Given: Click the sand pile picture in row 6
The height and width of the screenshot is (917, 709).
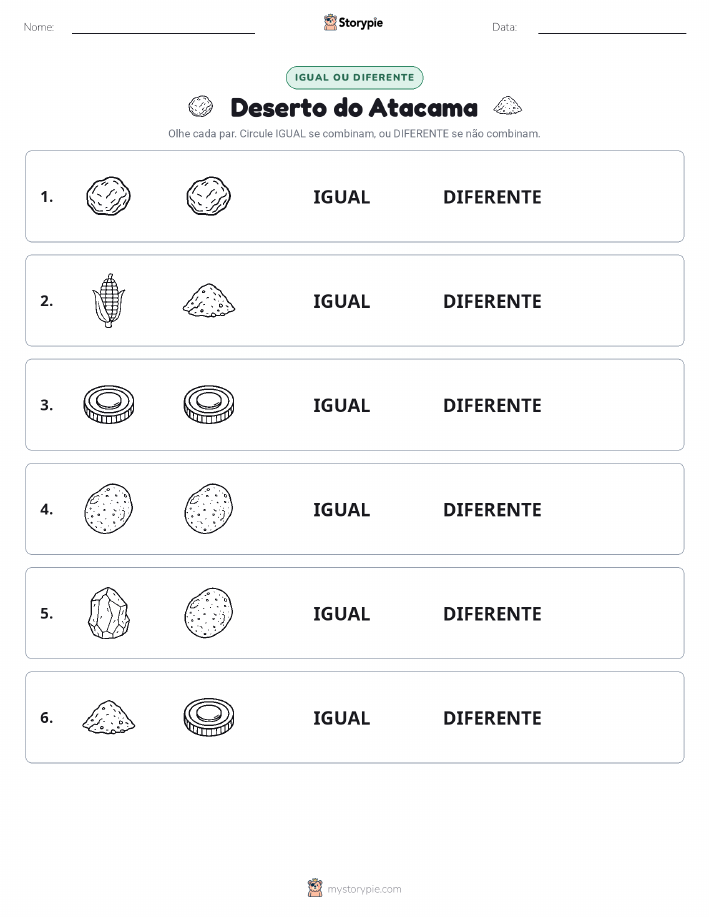Looking at the screenshot, I should tap(109, 717).
